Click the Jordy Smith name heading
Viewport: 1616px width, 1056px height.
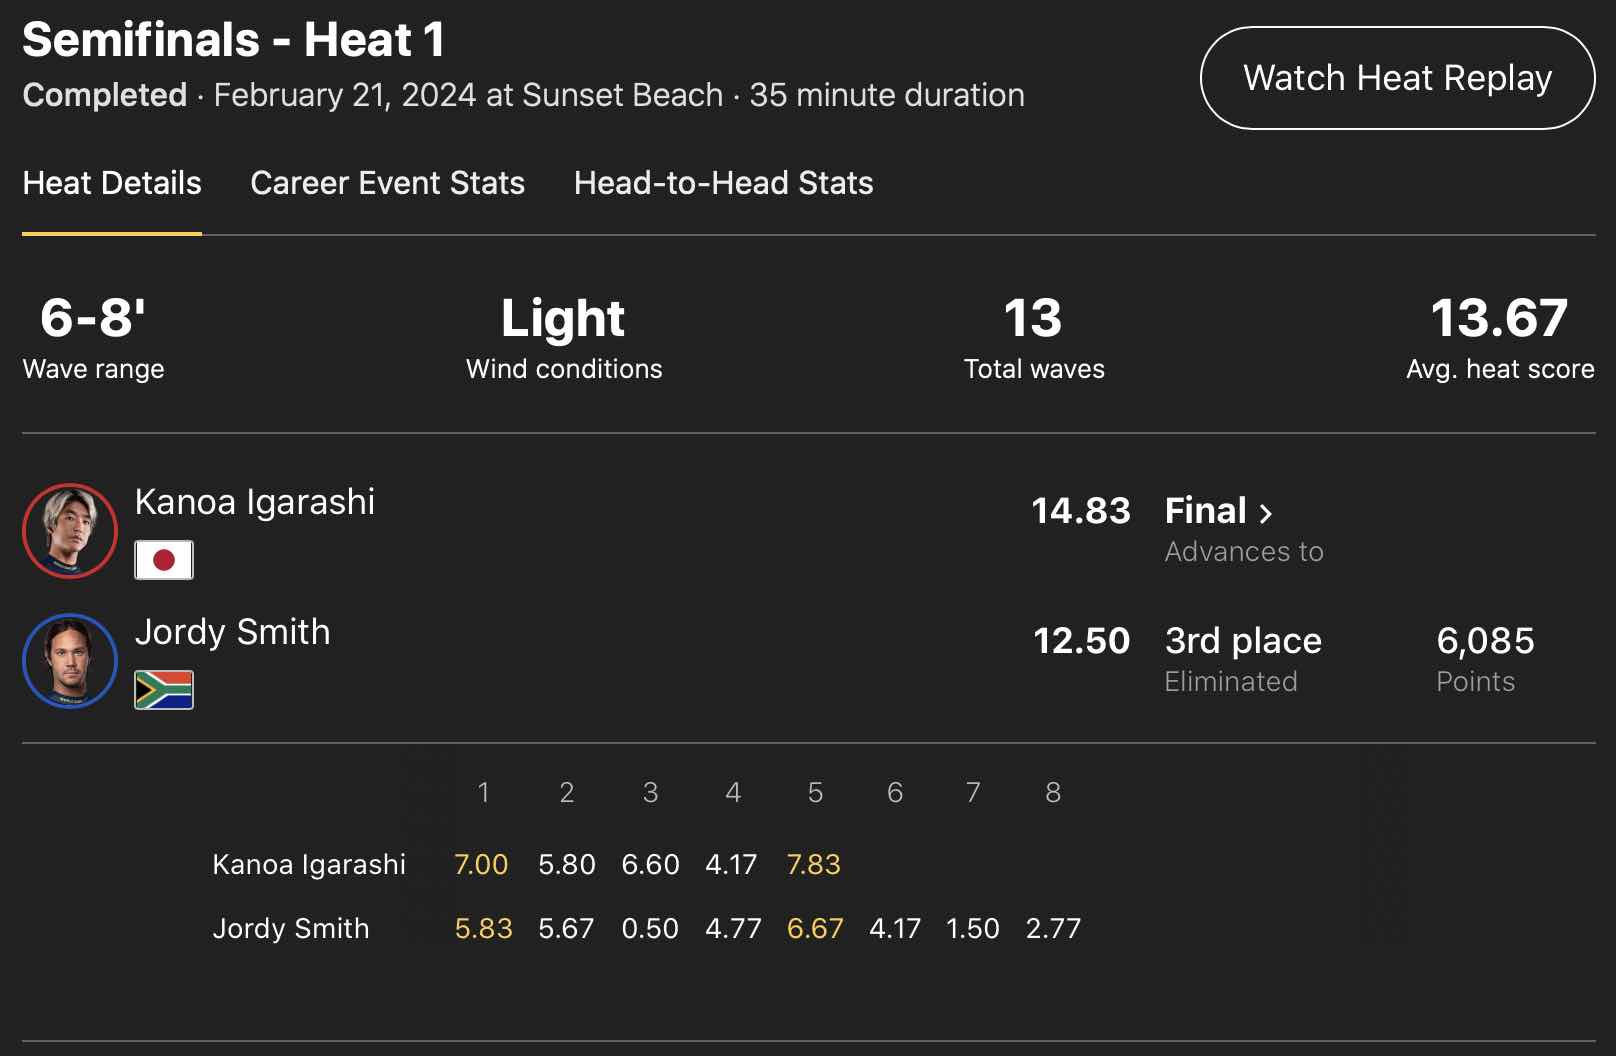233,632
